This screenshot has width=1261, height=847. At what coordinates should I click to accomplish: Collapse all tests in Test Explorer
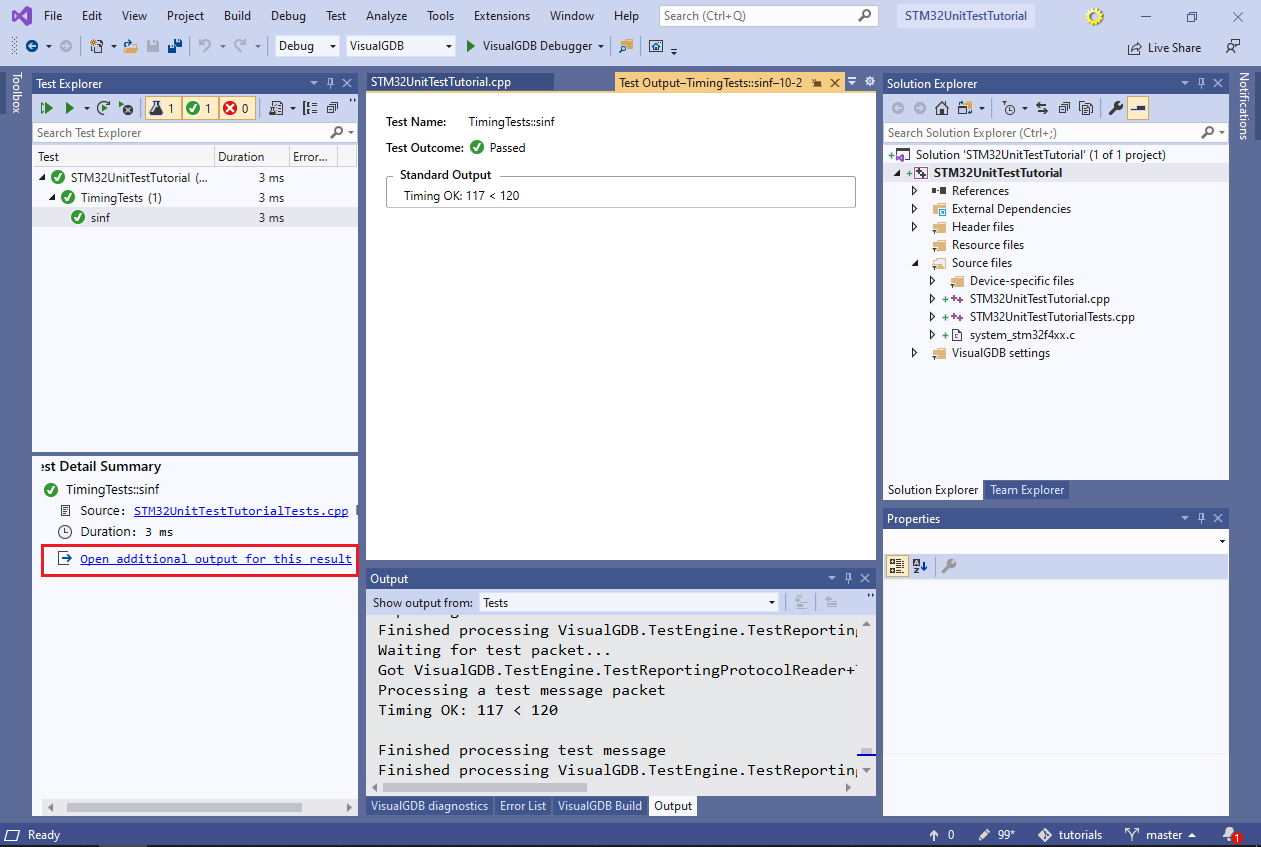(332, 108)
